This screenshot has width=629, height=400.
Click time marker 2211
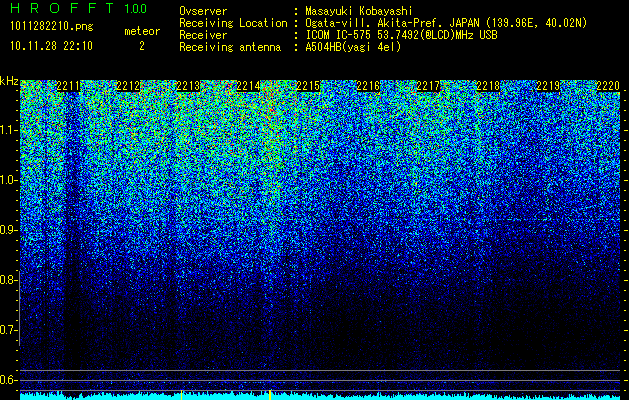[x=68, y=86]
